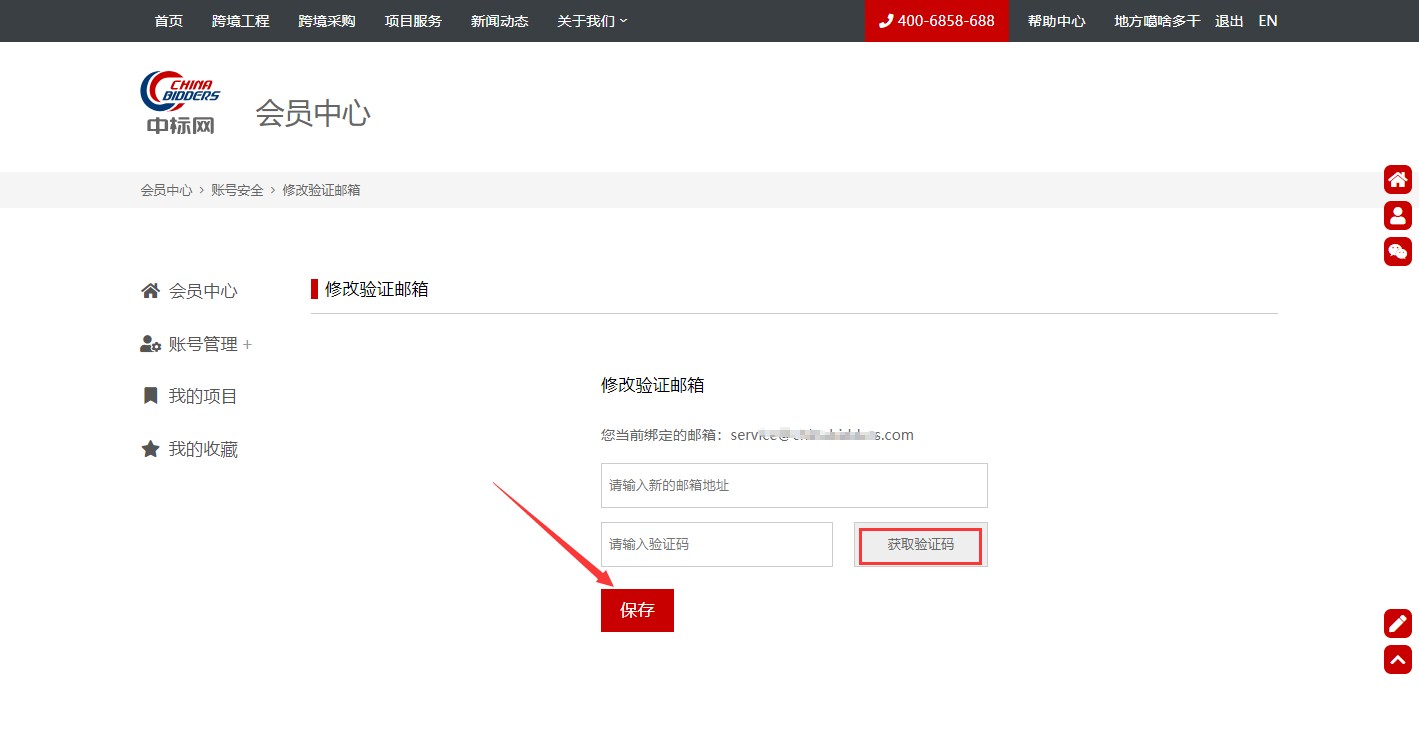The height and width of the screenshot is (752, 1419).
Task: Click the phone number 400-6858-688
Action: (x=936, y=21)
